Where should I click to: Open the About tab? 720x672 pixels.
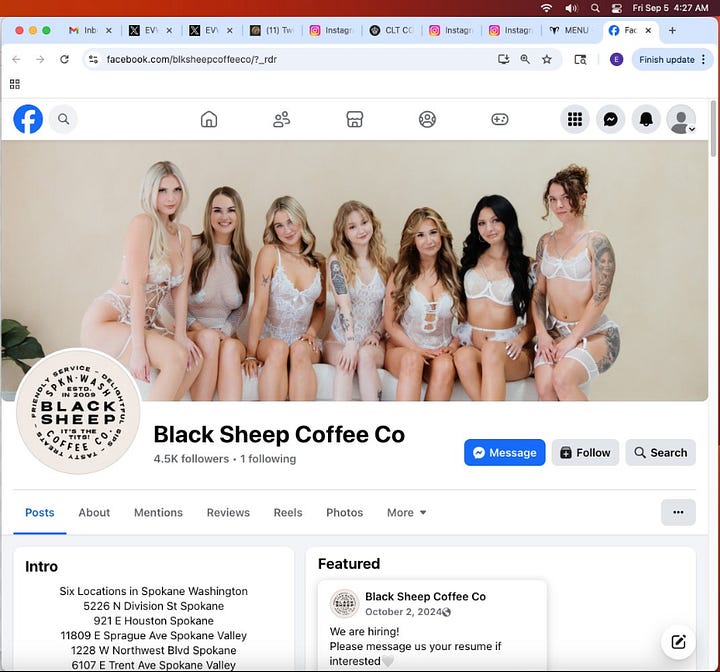click(x=94, y=513)
